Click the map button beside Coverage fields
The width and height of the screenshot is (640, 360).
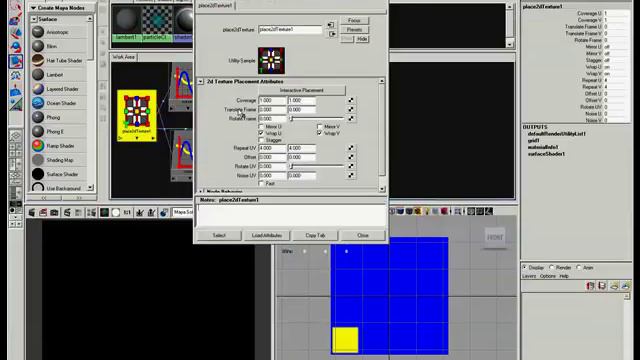click(x=351, y=100)
